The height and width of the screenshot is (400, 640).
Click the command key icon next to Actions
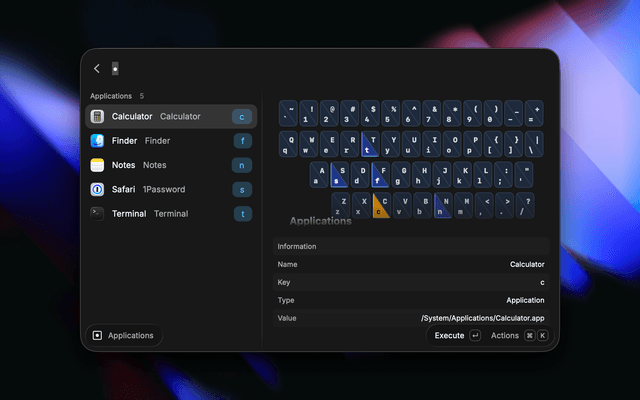[529, 336]
